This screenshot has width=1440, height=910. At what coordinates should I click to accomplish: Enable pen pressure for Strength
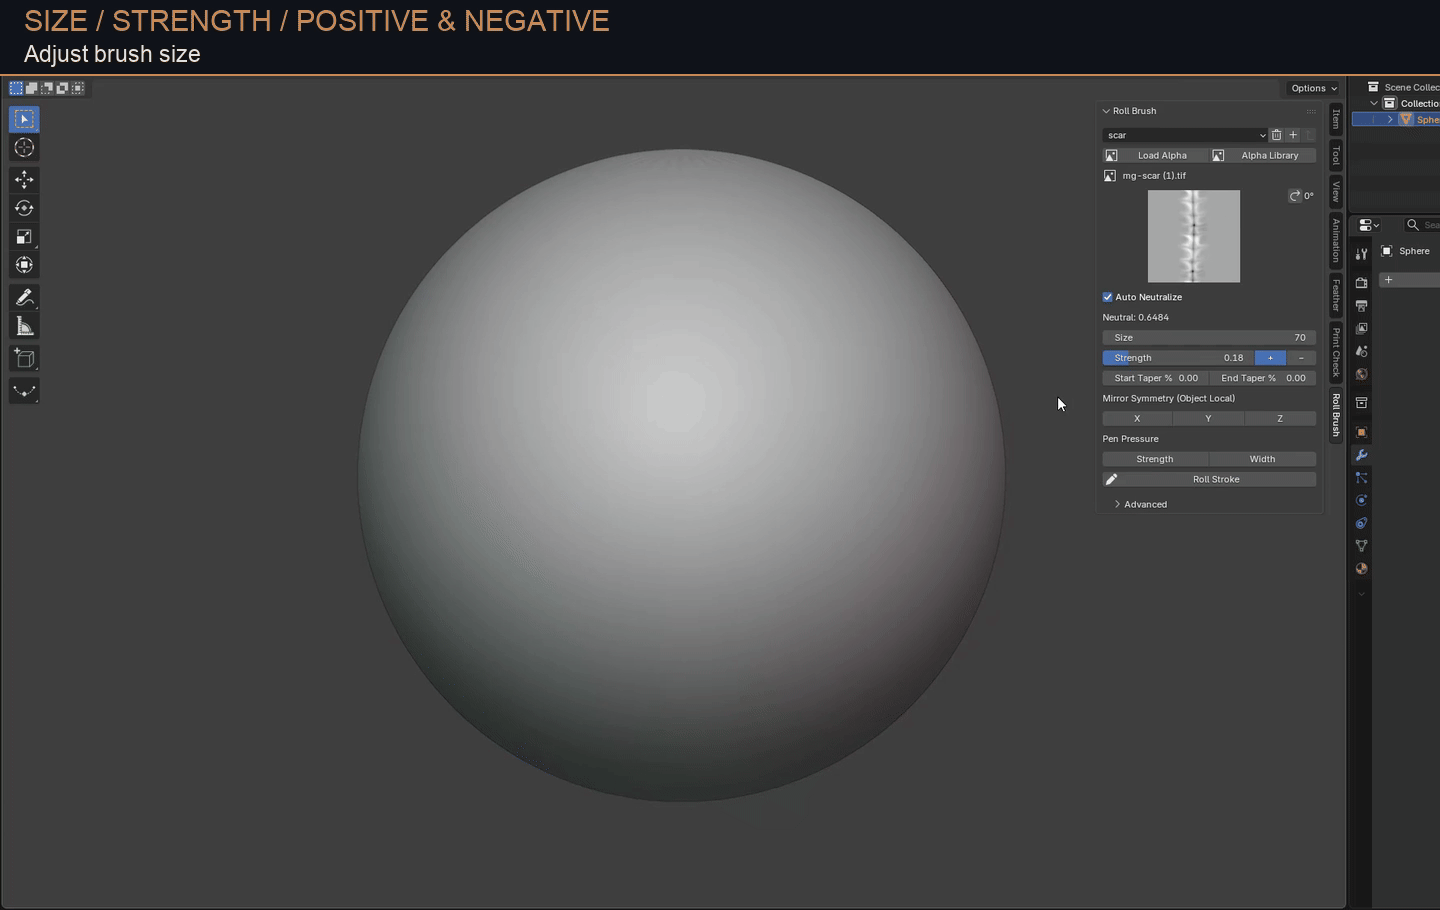coord(1155,459)
